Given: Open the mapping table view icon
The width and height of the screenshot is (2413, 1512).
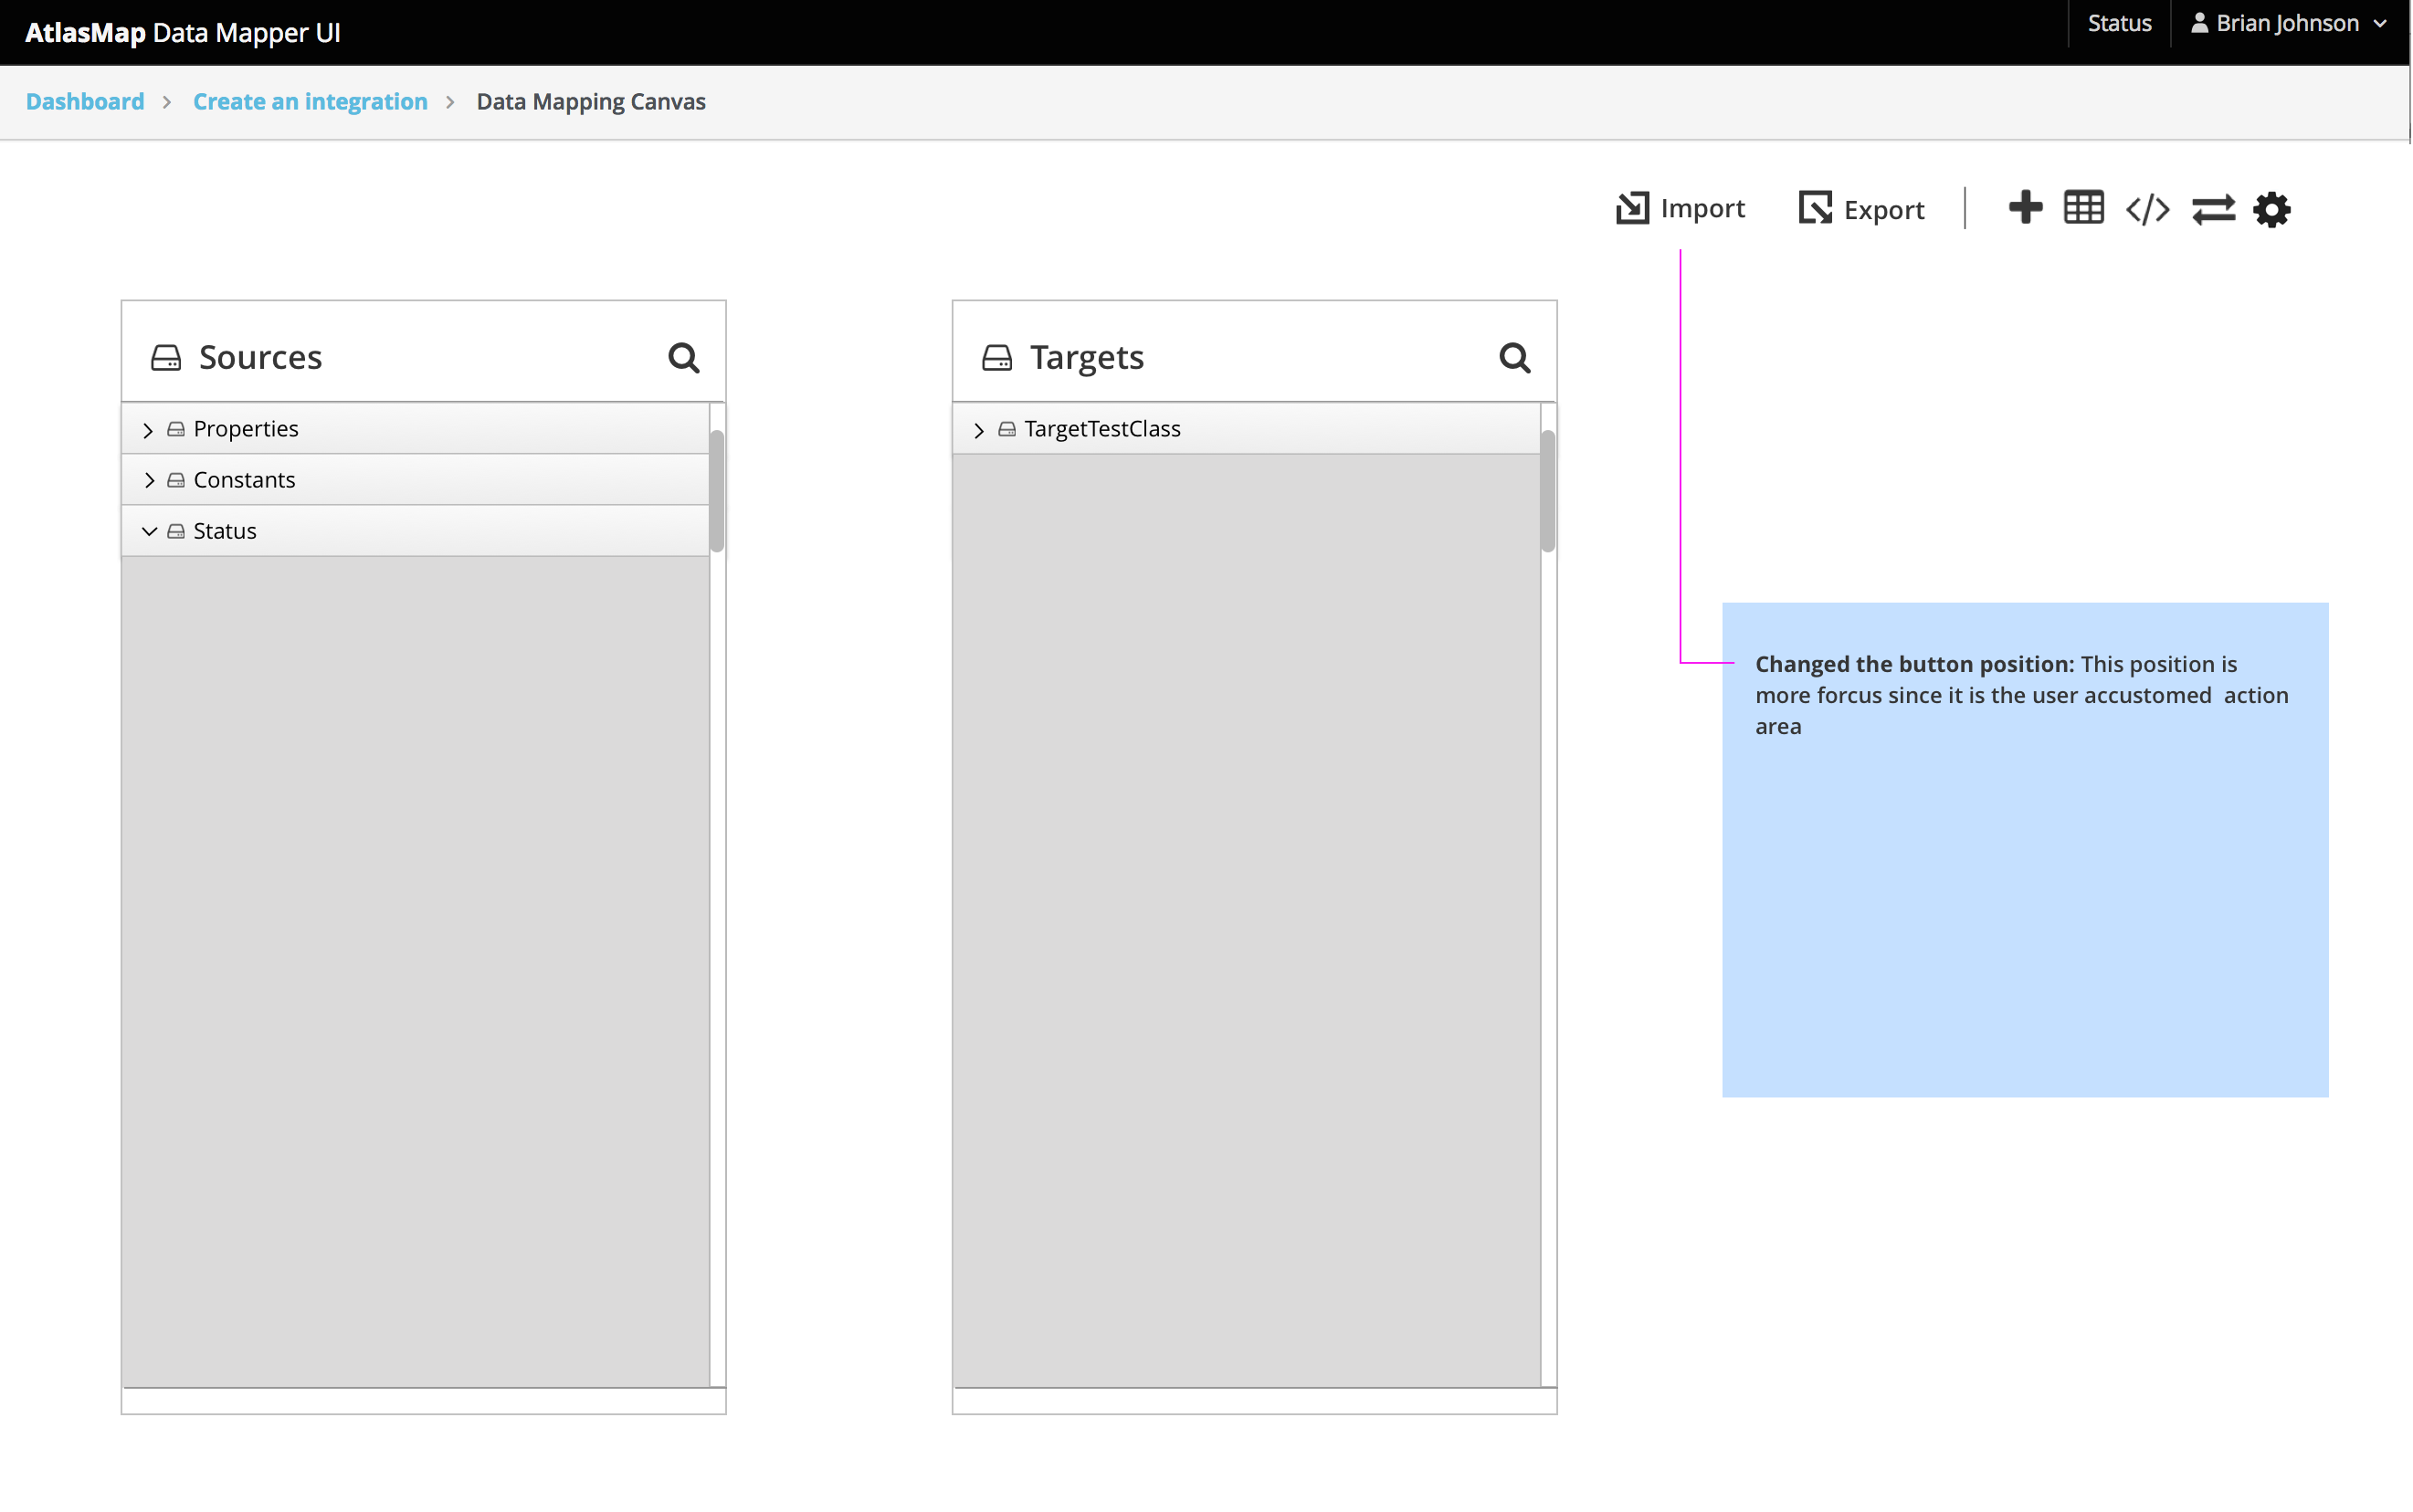Looking at the screenshot, I should click(2083, 208).
